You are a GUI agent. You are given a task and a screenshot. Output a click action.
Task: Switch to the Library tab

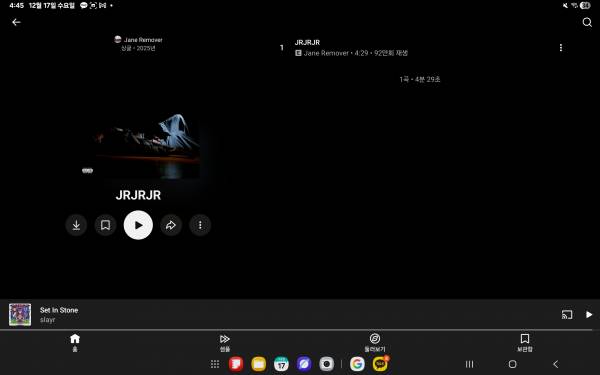point(525,342)
